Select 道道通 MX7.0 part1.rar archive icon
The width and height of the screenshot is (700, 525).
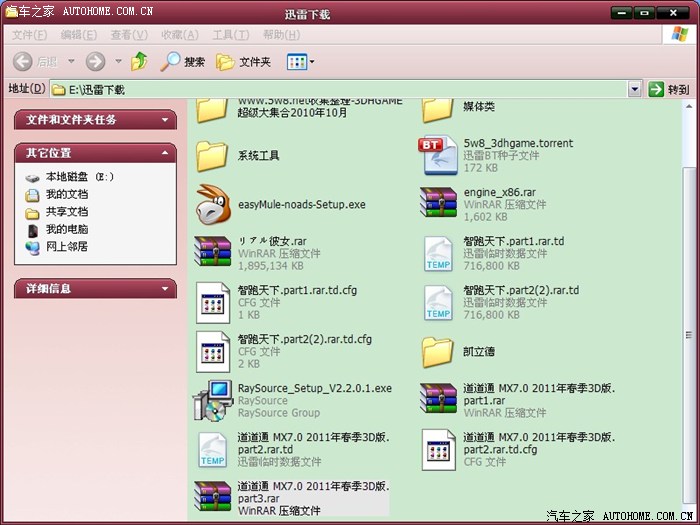click(438, 399)
